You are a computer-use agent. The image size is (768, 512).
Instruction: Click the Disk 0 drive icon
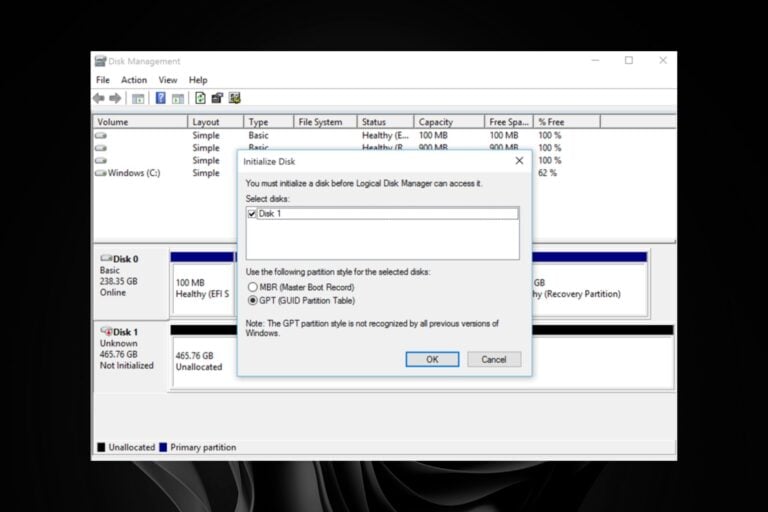pos(106,258)
